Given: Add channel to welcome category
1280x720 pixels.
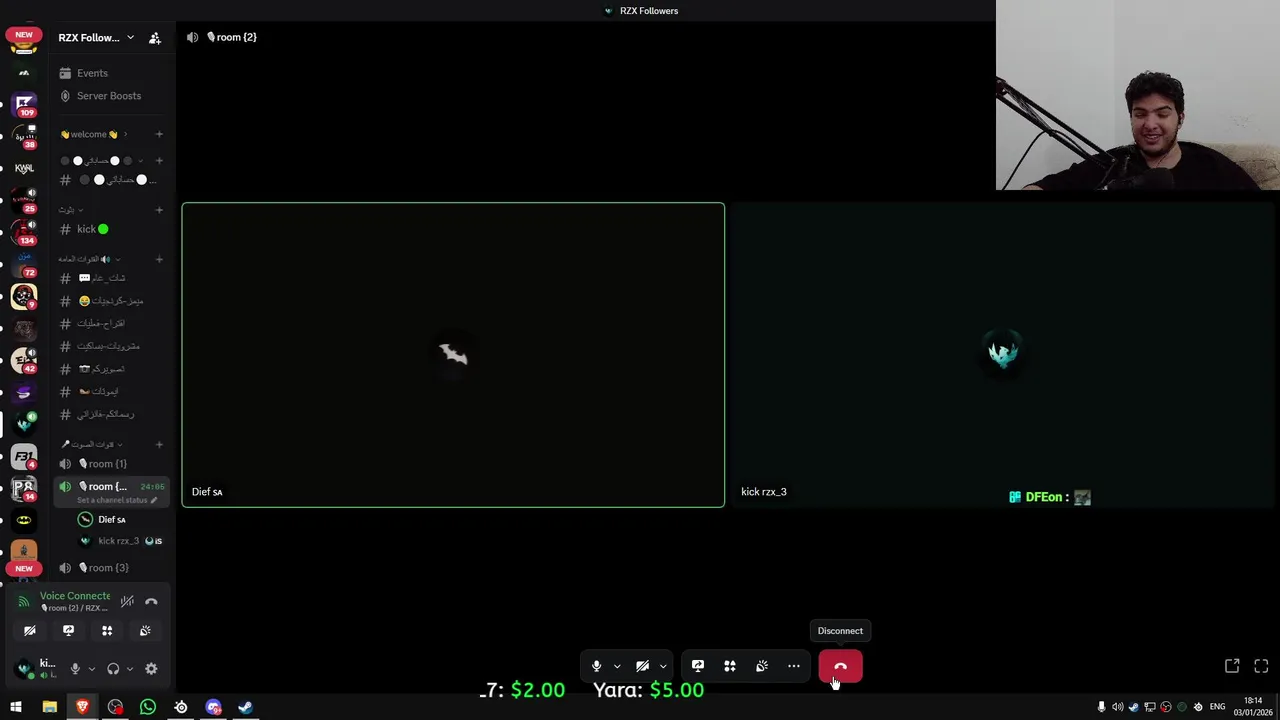Looking at the screenshot, I should click(x=159, y=134).
